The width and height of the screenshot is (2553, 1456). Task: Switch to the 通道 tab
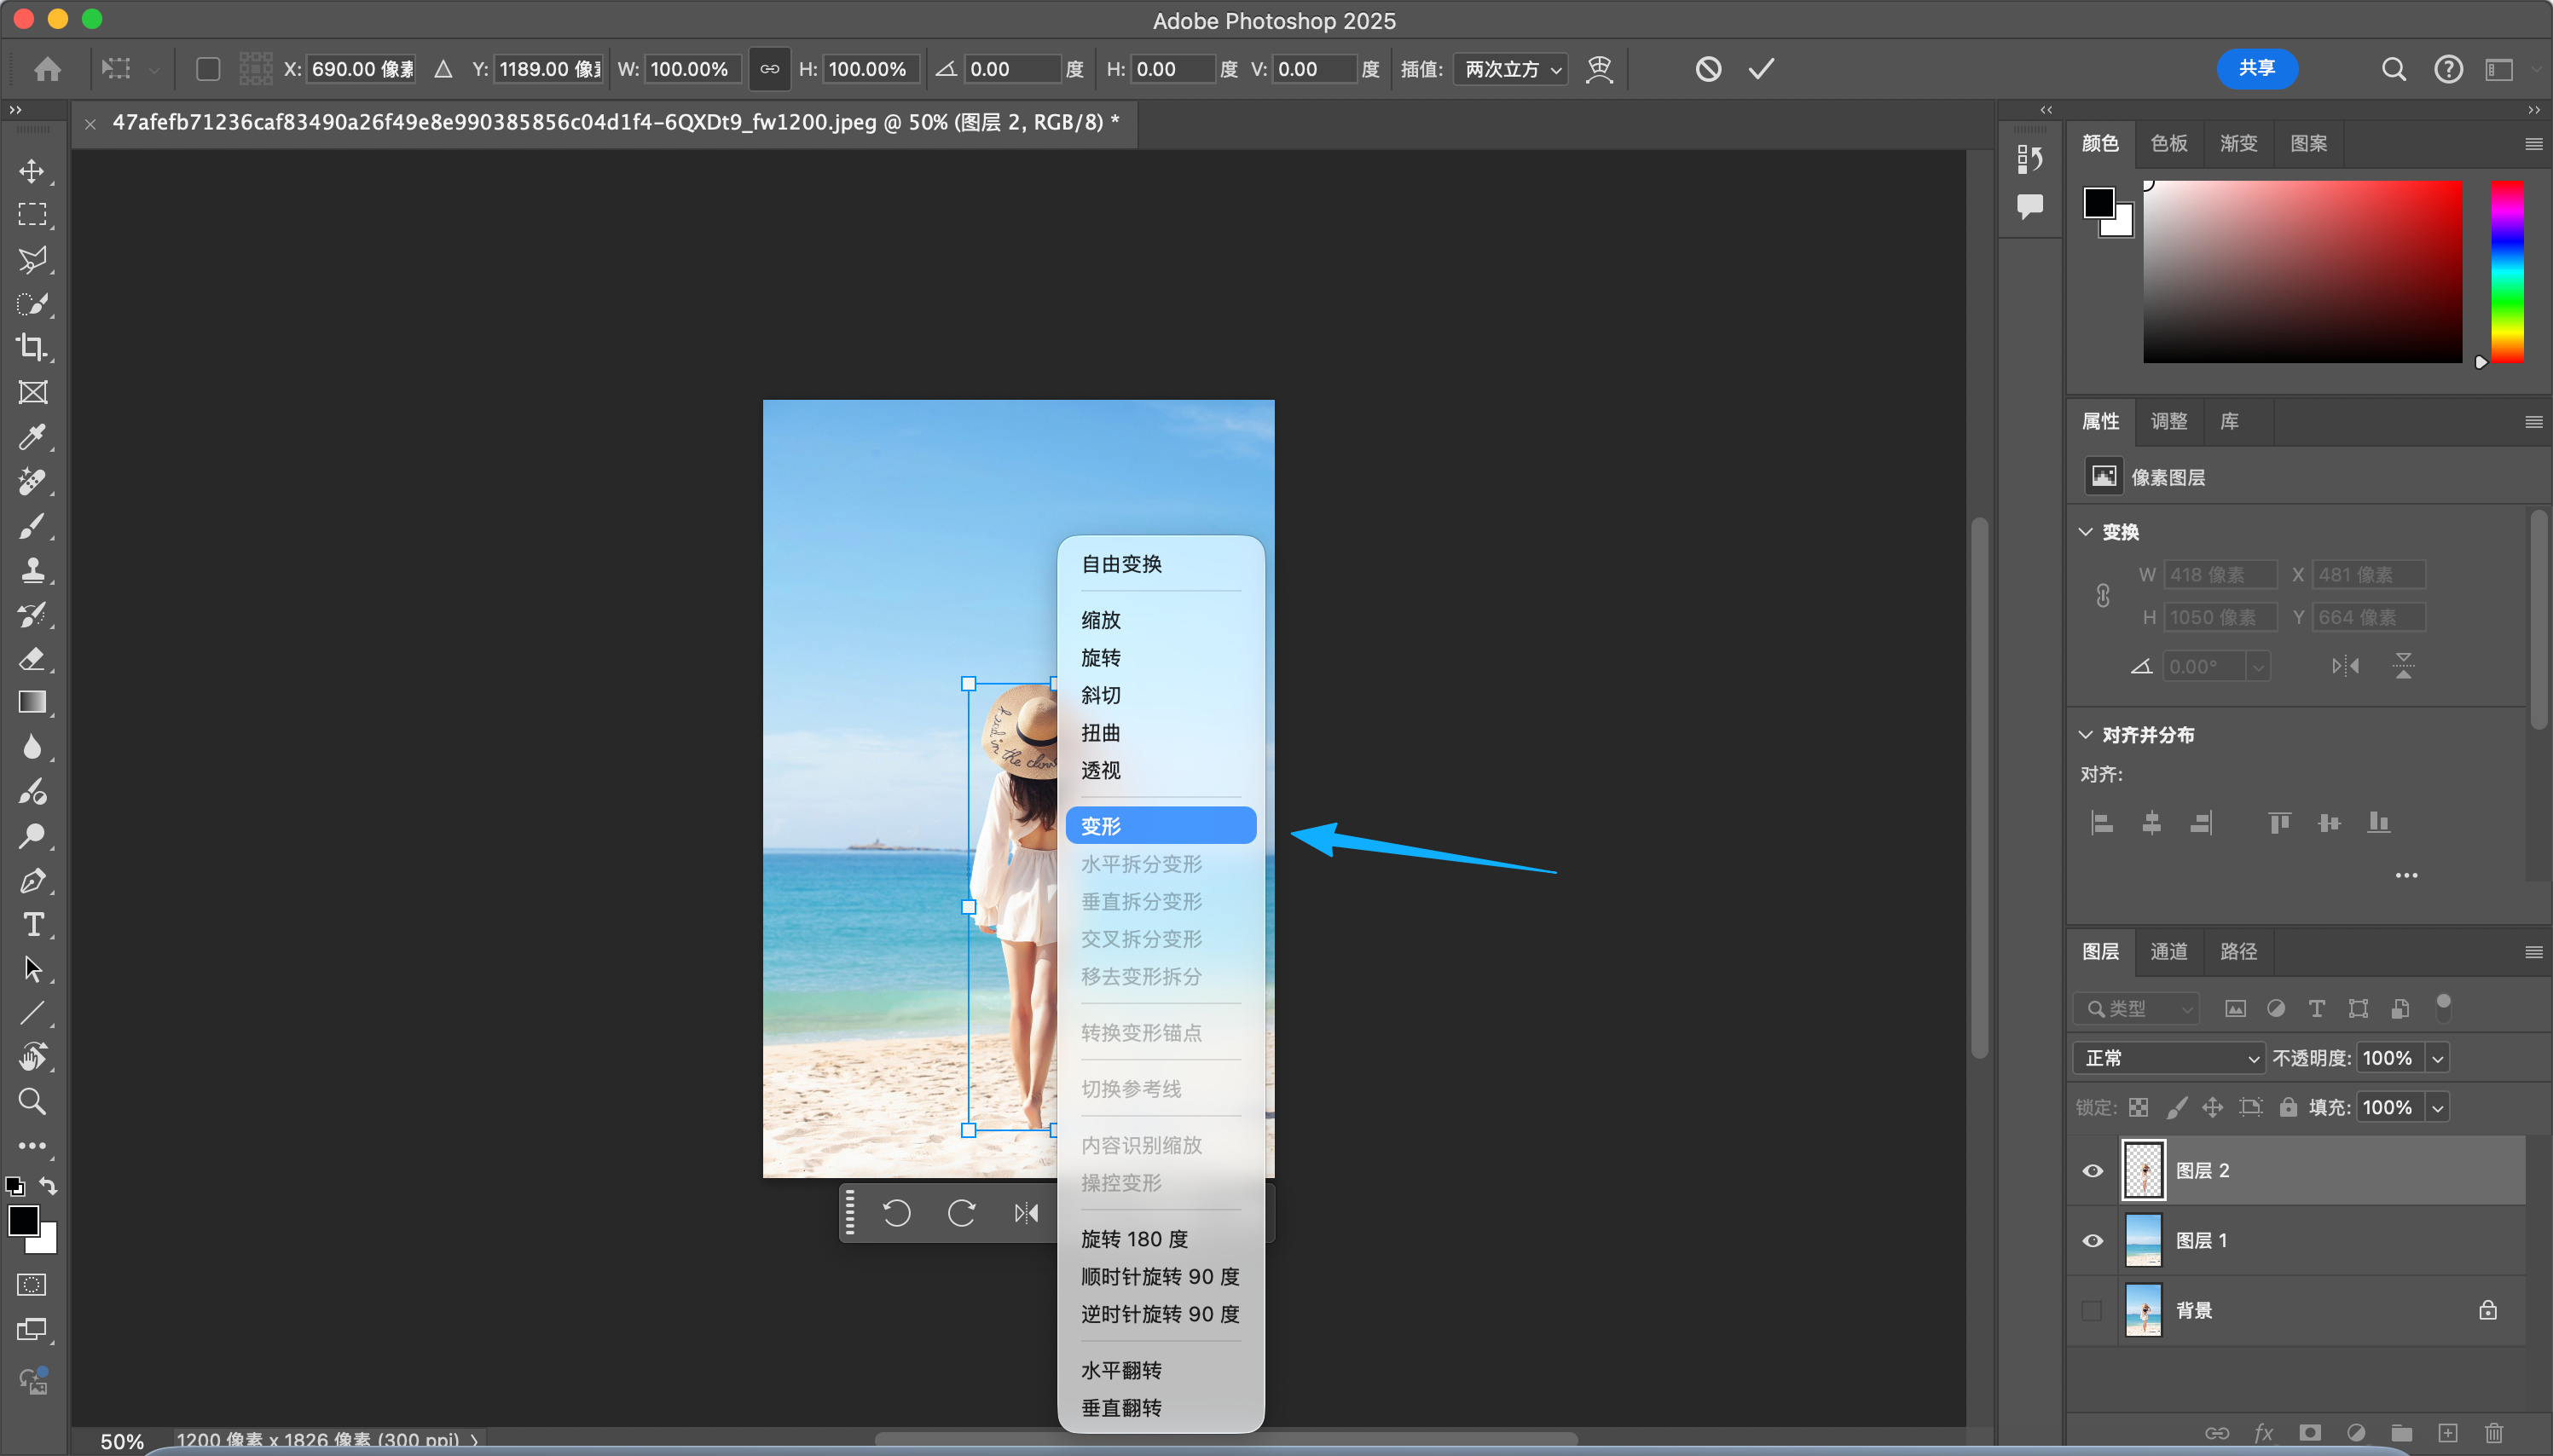pyautogui.click(x=2168, y=951)
